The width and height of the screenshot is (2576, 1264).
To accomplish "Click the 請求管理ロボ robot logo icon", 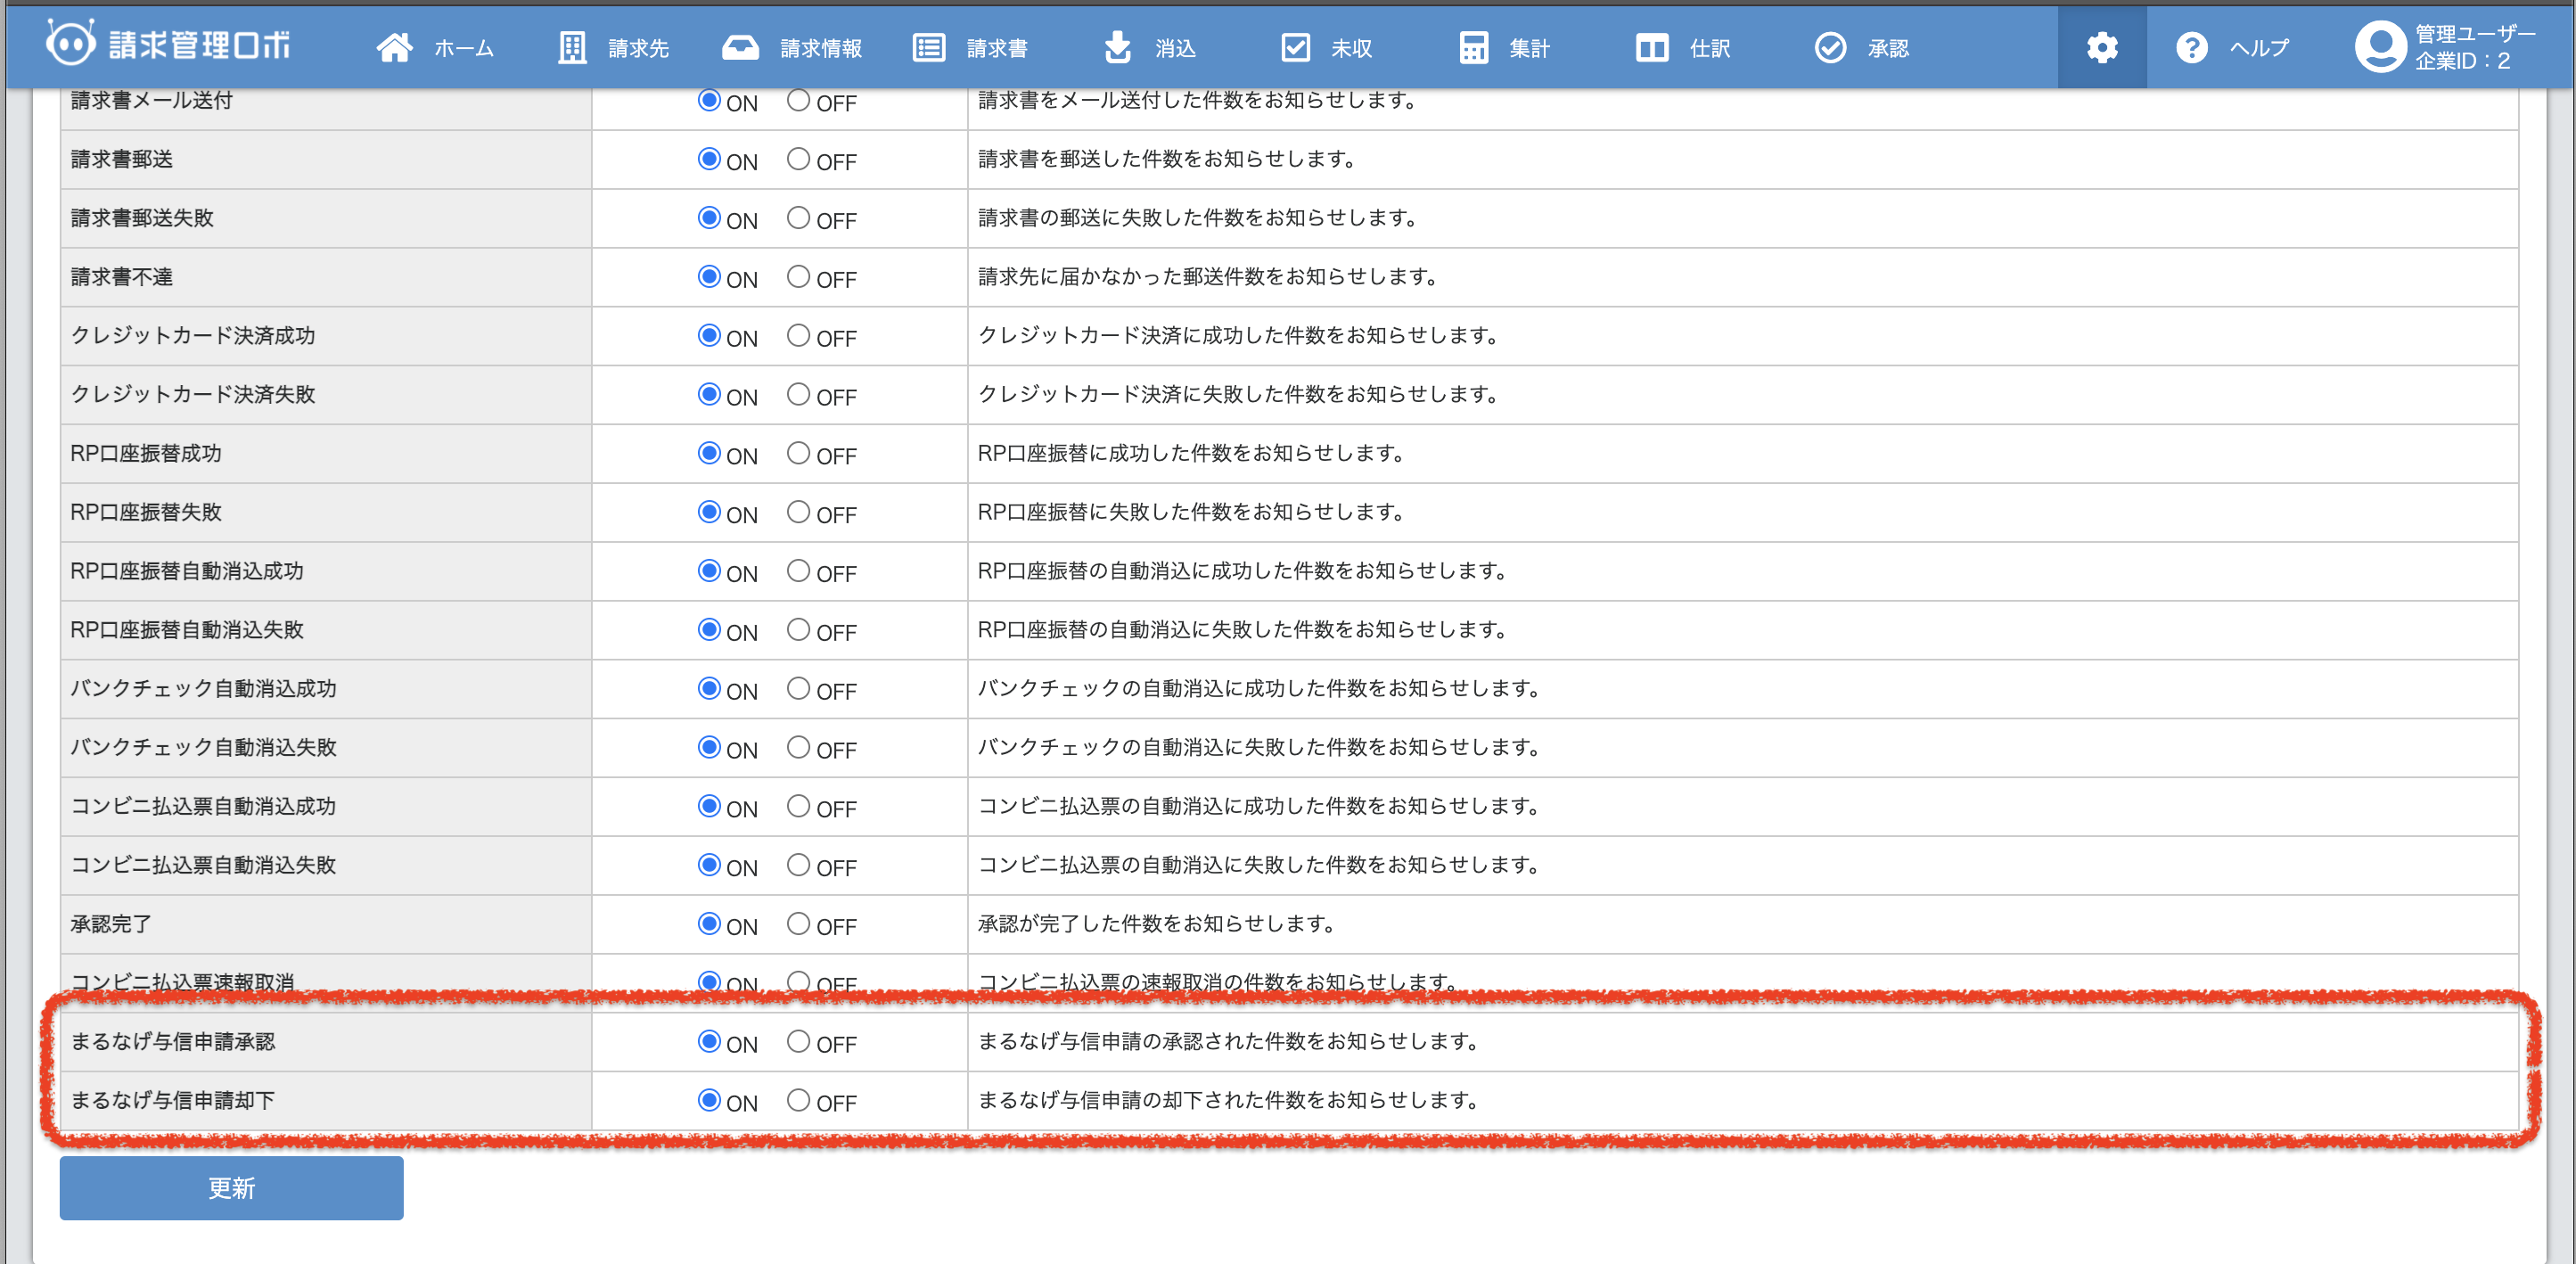I will [71, 44].
